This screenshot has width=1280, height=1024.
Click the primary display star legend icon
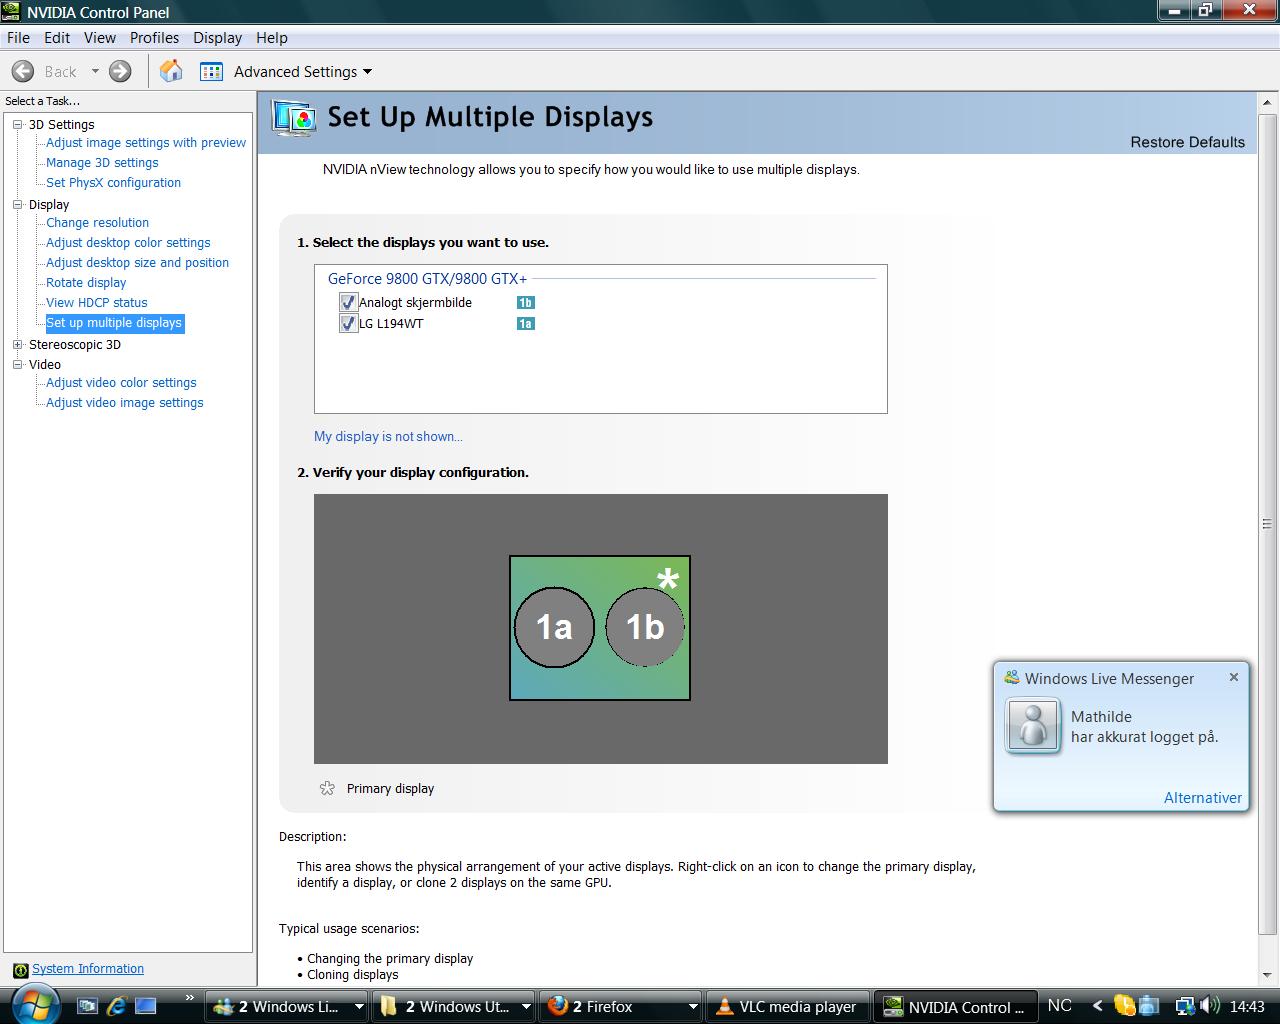point(327,788)
